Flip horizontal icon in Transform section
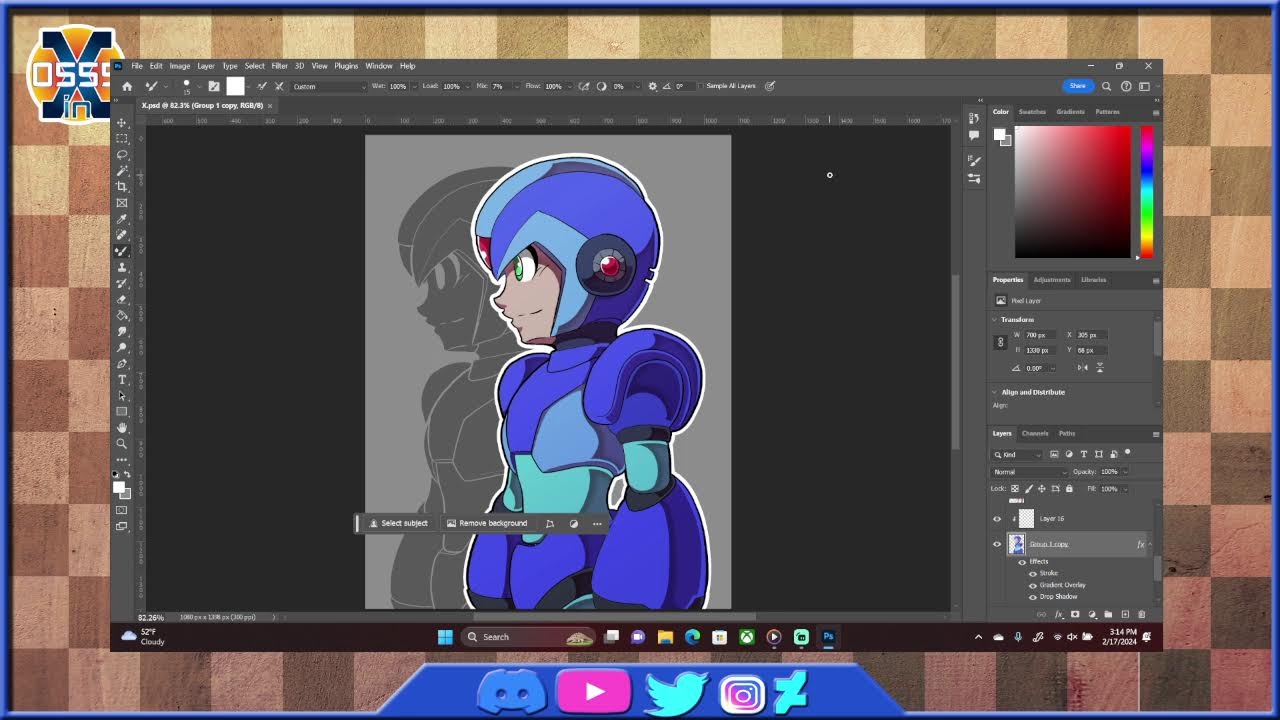 point(1082,367)
